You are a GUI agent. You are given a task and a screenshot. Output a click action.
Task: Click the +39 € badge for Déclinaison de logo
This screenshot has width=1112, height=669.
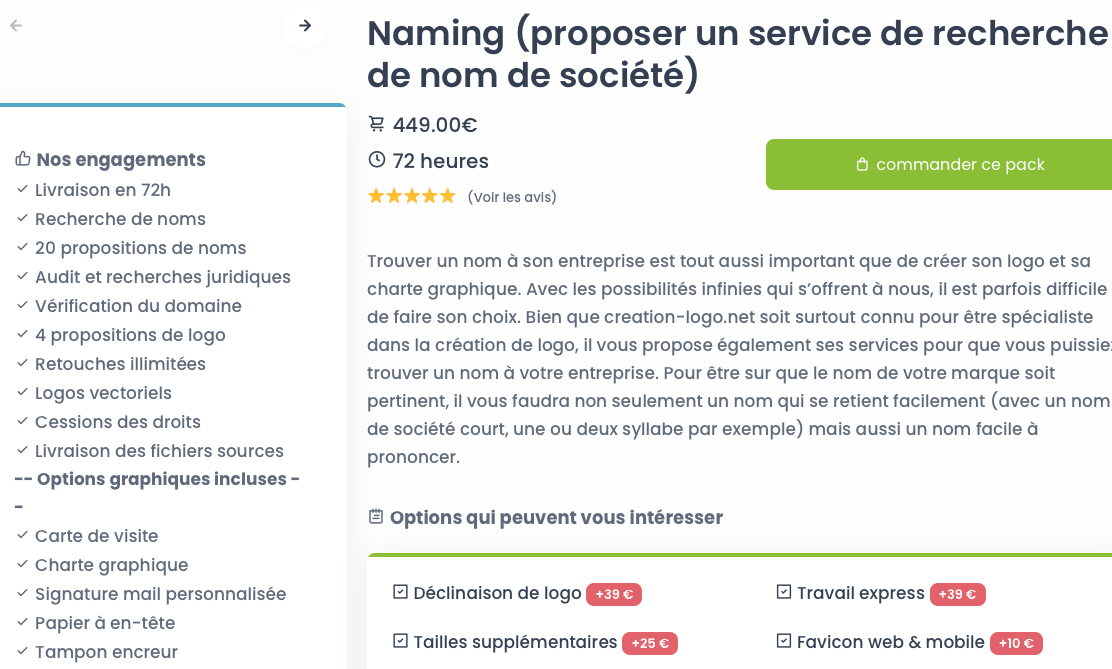point(613,594)
